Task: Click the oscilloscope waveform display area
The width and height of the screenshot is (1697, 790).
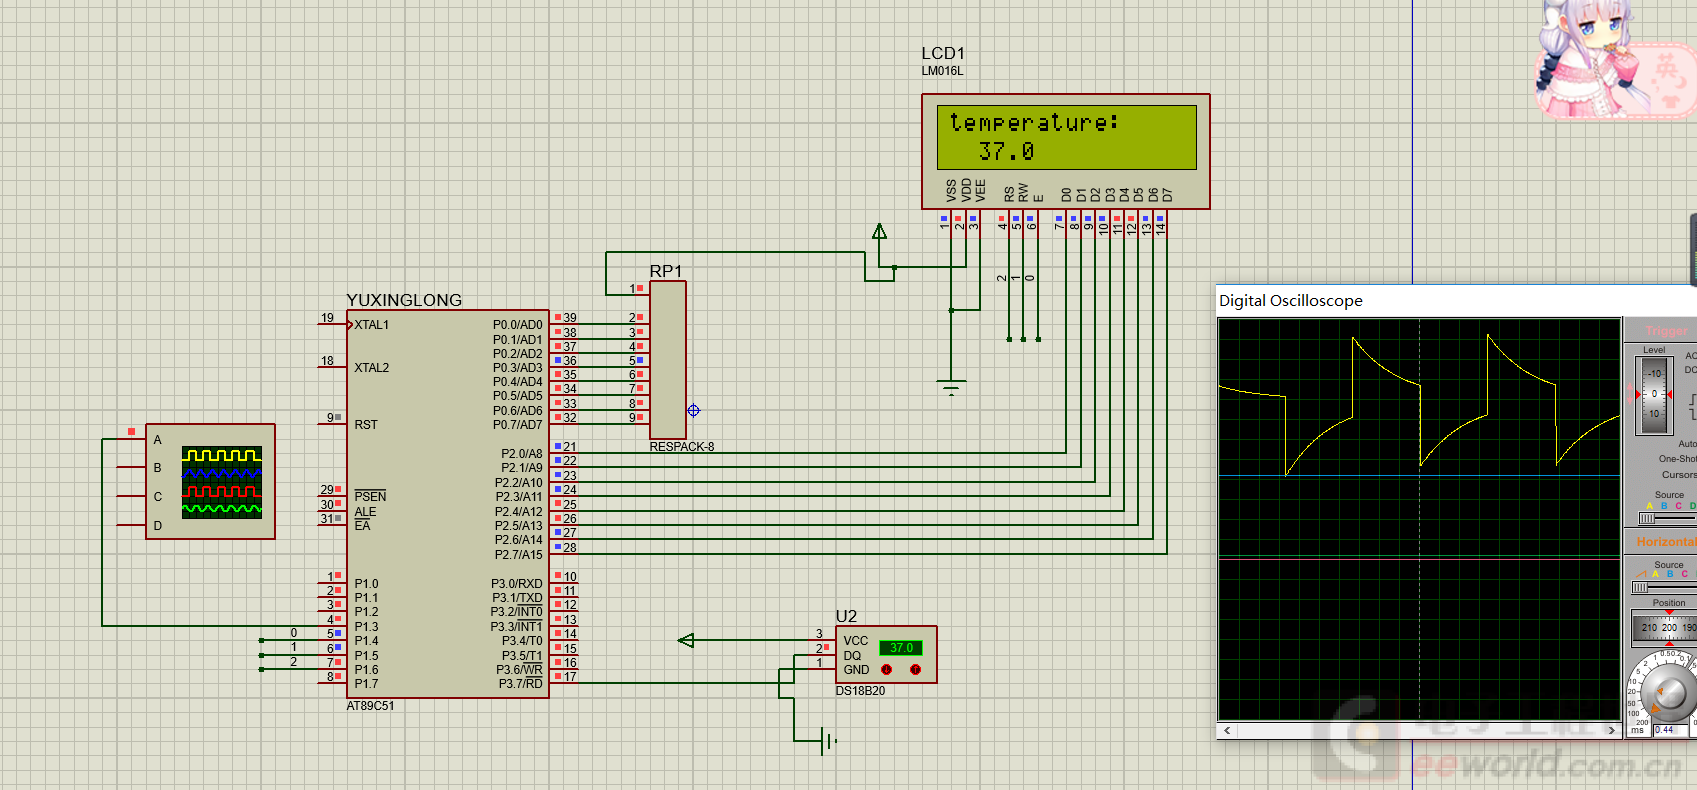Action: point(1419,519)
